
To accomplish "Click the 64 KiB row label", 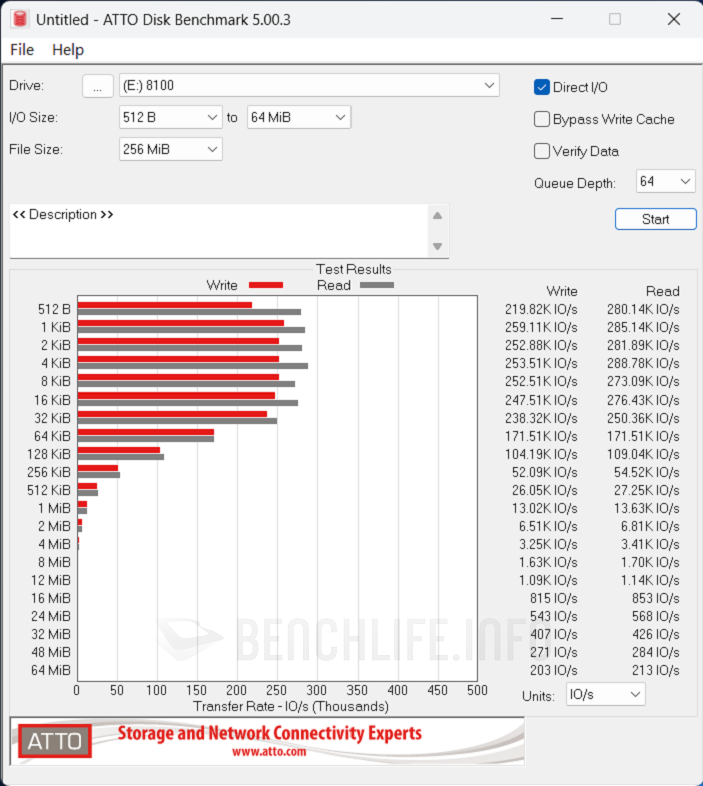I will tap(52, 436).
